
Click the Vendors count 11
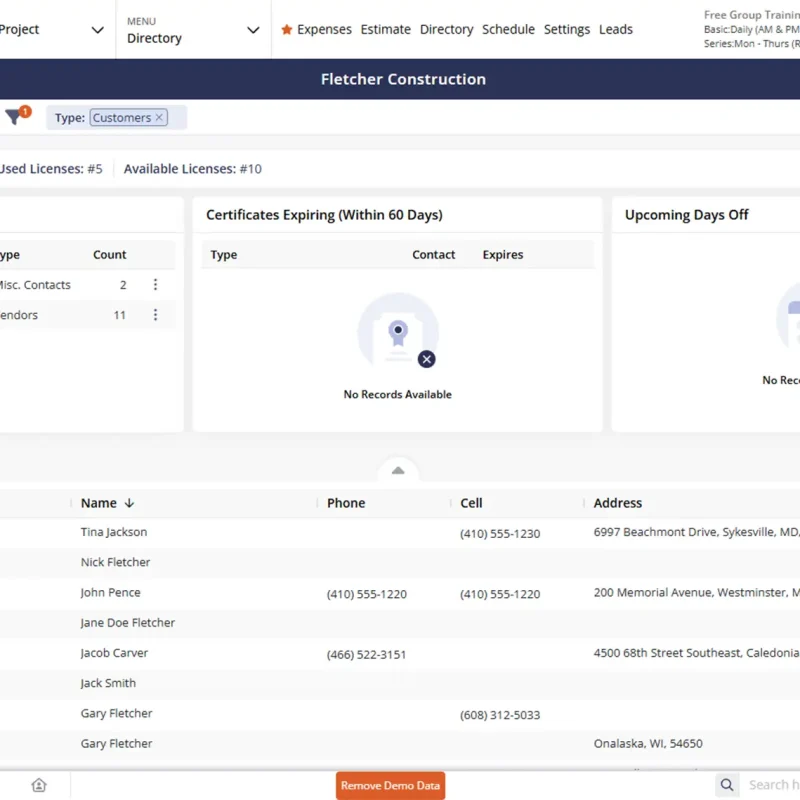119,315
